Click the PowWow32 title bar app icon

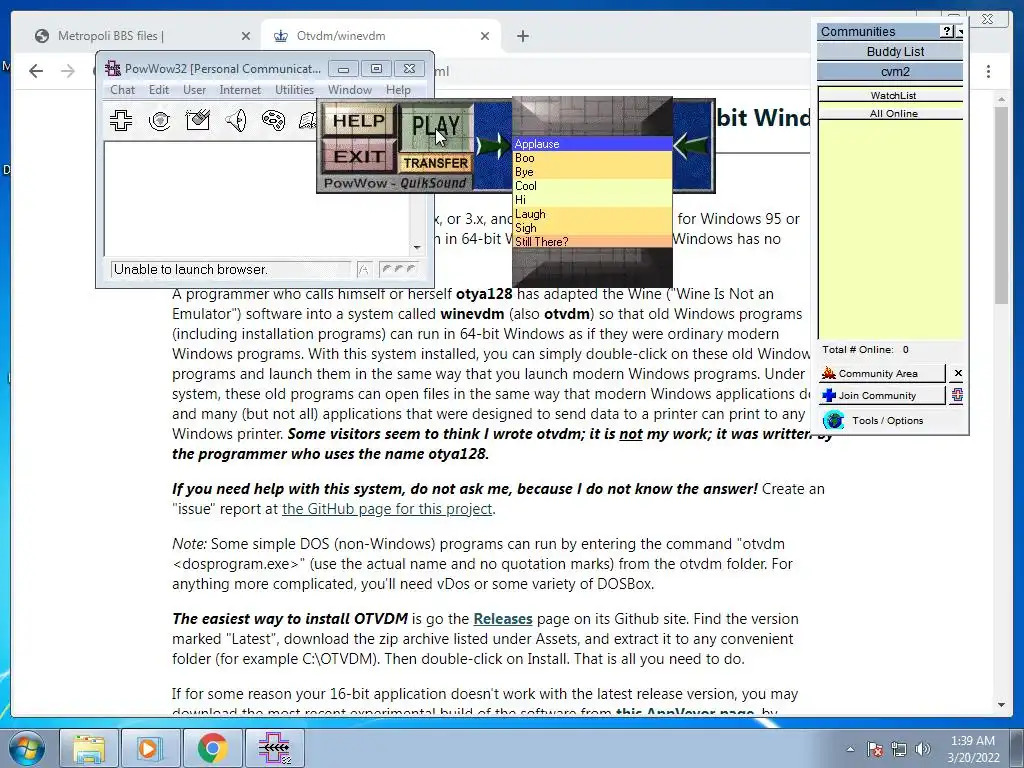(113, 68)
